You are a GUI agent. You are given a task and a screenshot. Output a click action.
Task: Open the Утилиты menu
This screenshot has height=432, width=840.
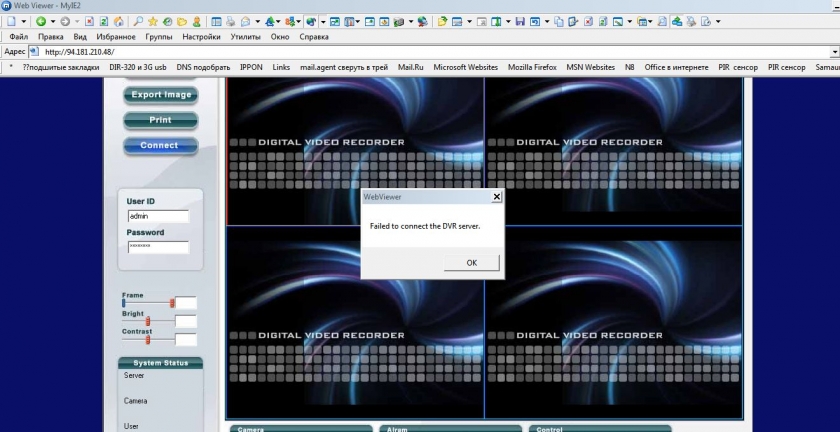[x=245, y=37]
